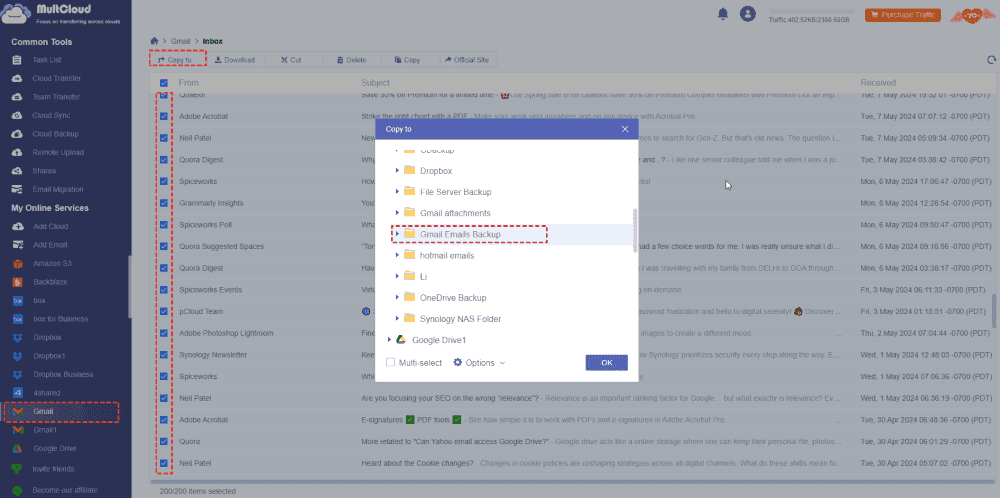Open the Backblaze service icon

point(18,282)
